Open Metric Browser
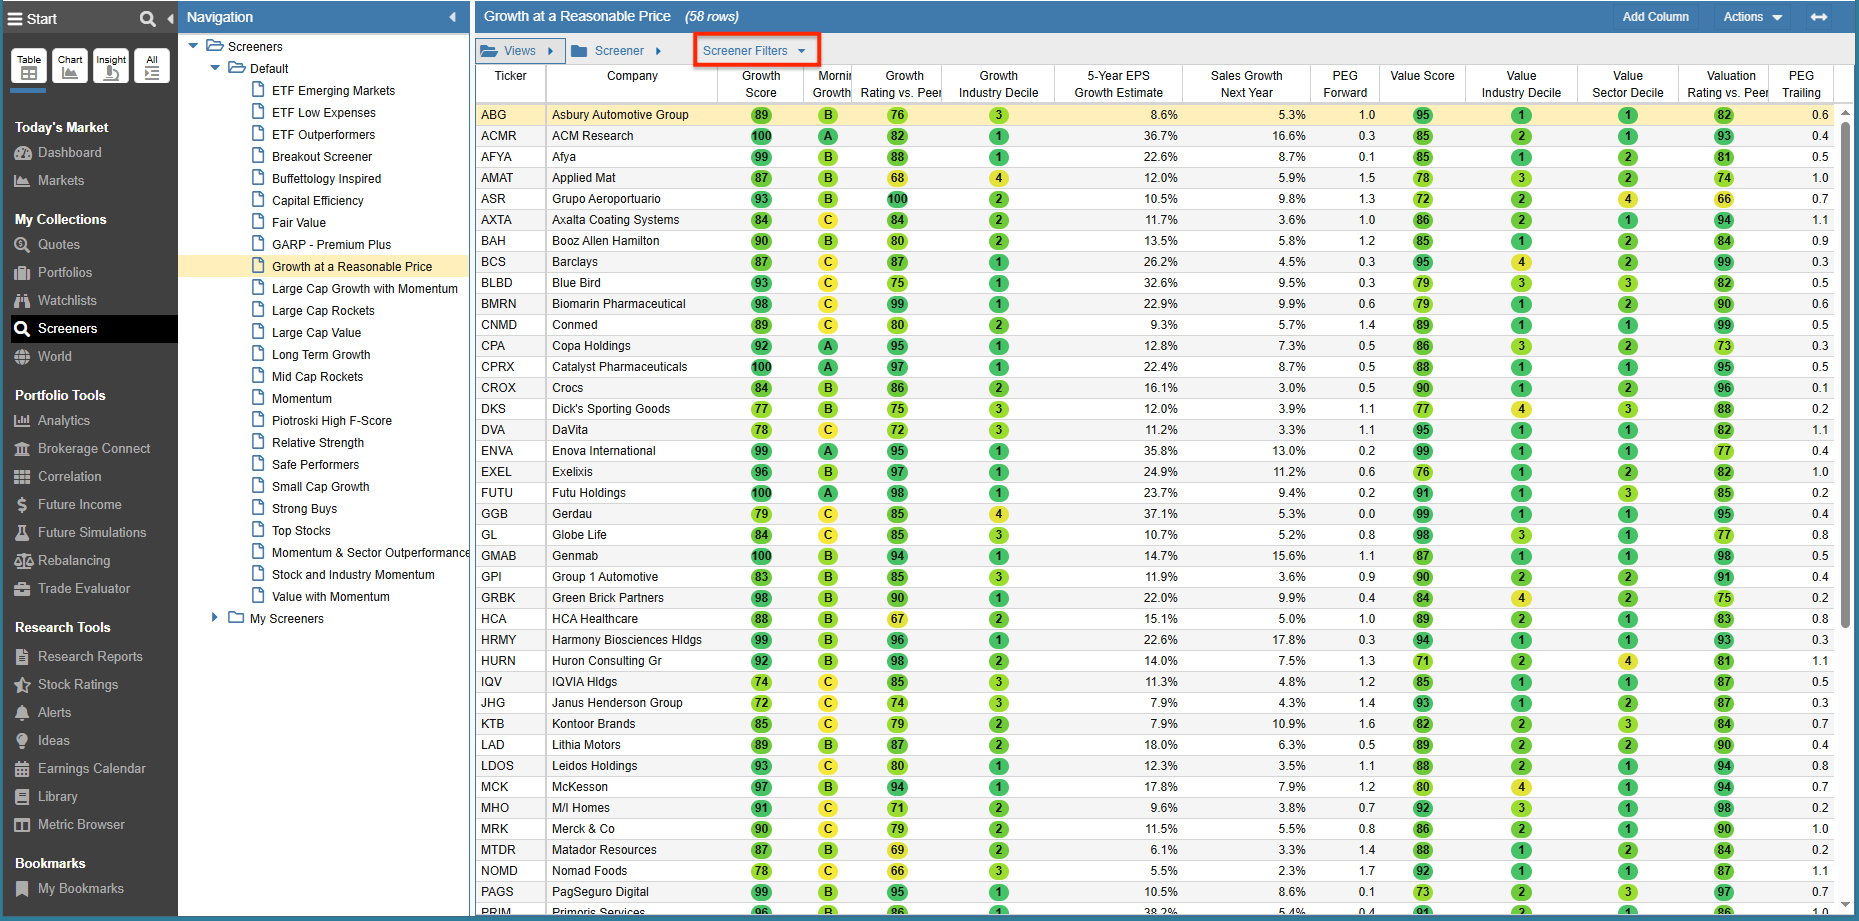 (x=81, y=825)
